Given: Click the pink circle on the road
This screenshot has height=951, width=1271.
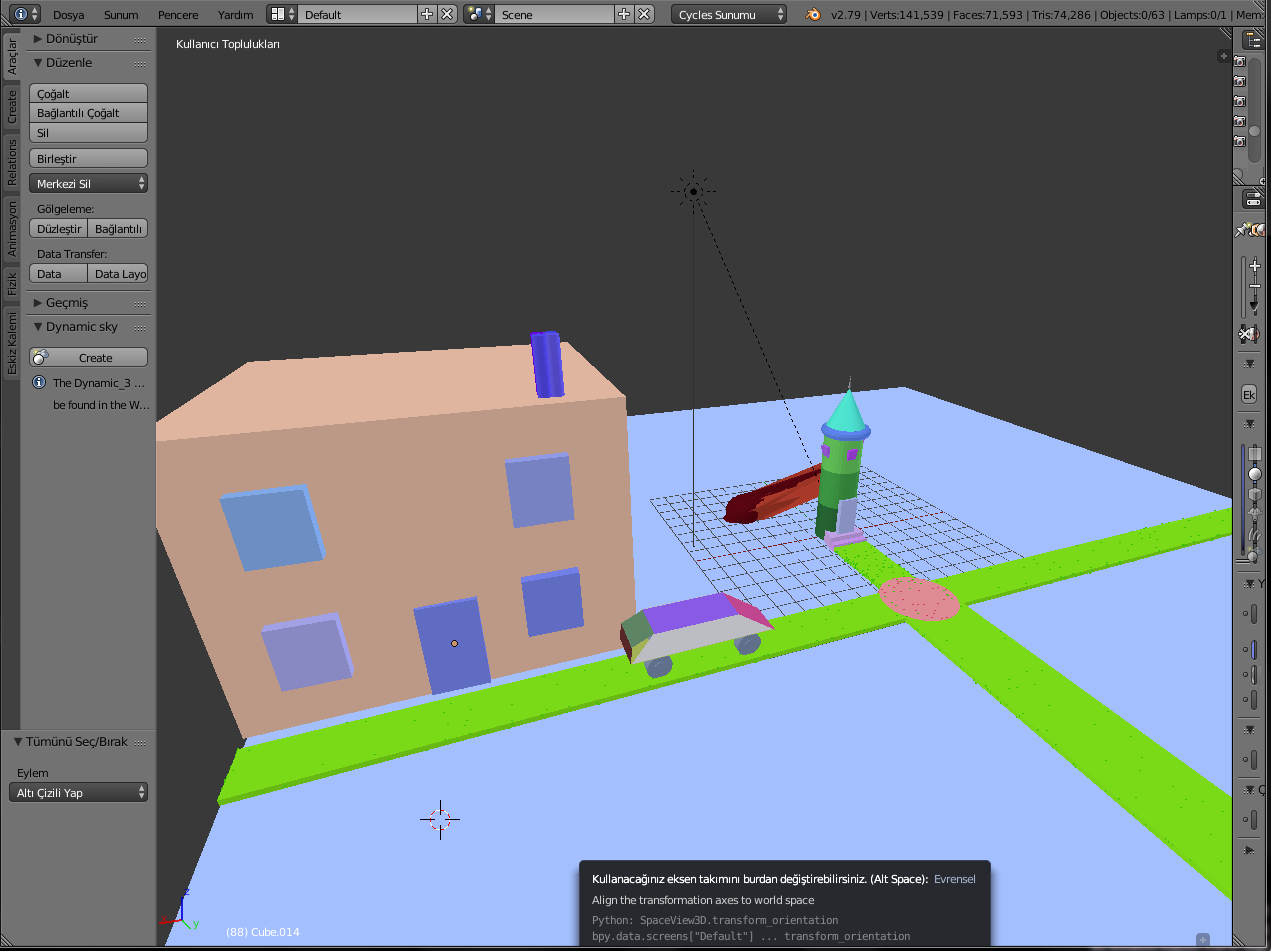Looking at the screenshot, I should (x=919, y=599).
